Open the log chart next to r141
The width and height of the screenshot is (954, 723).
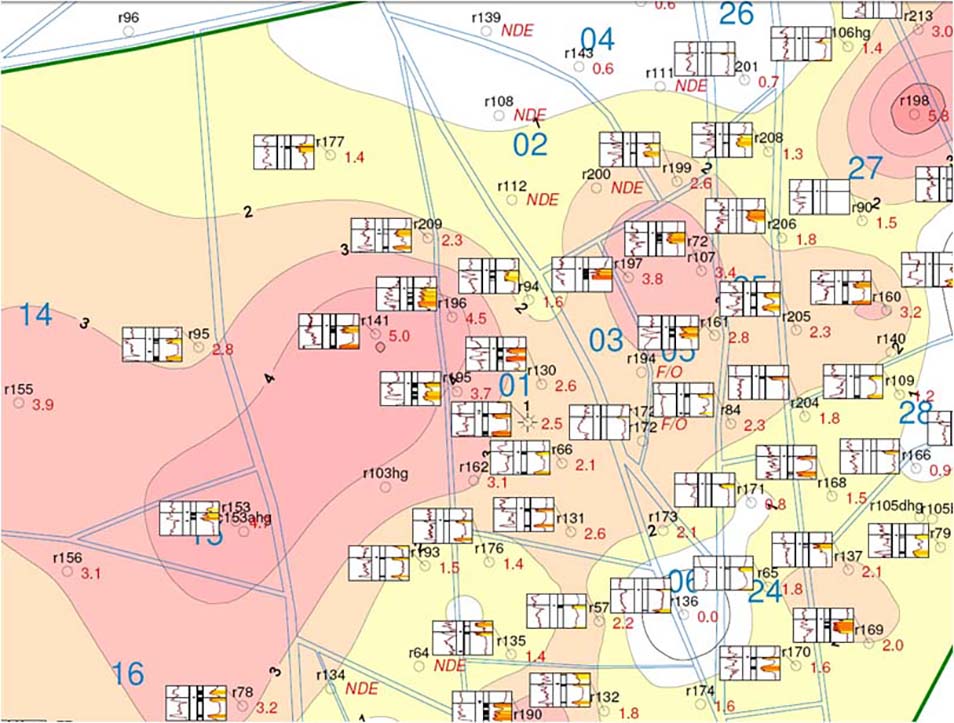(328, 332)
